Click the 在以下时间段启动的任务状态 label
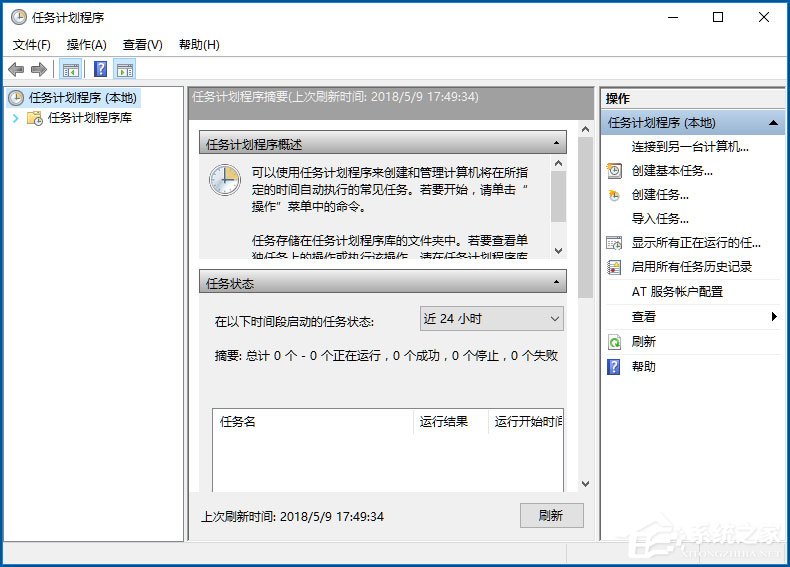The image size is (790, 567). 294,322
